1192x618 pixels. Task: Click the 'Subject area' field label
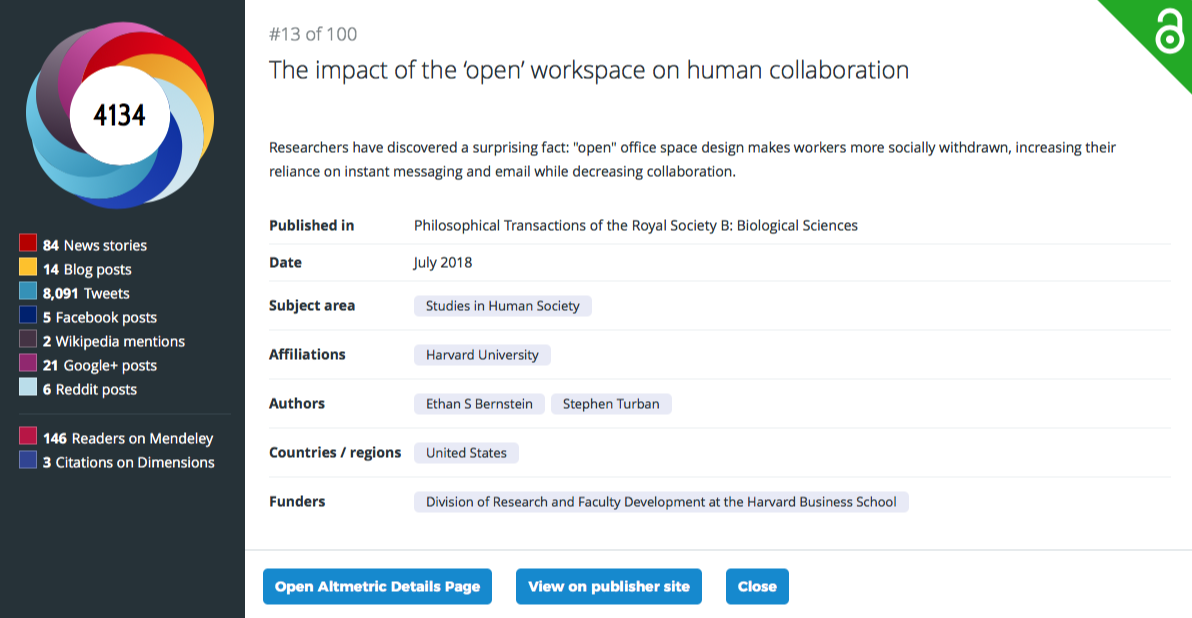coord(312,306)
